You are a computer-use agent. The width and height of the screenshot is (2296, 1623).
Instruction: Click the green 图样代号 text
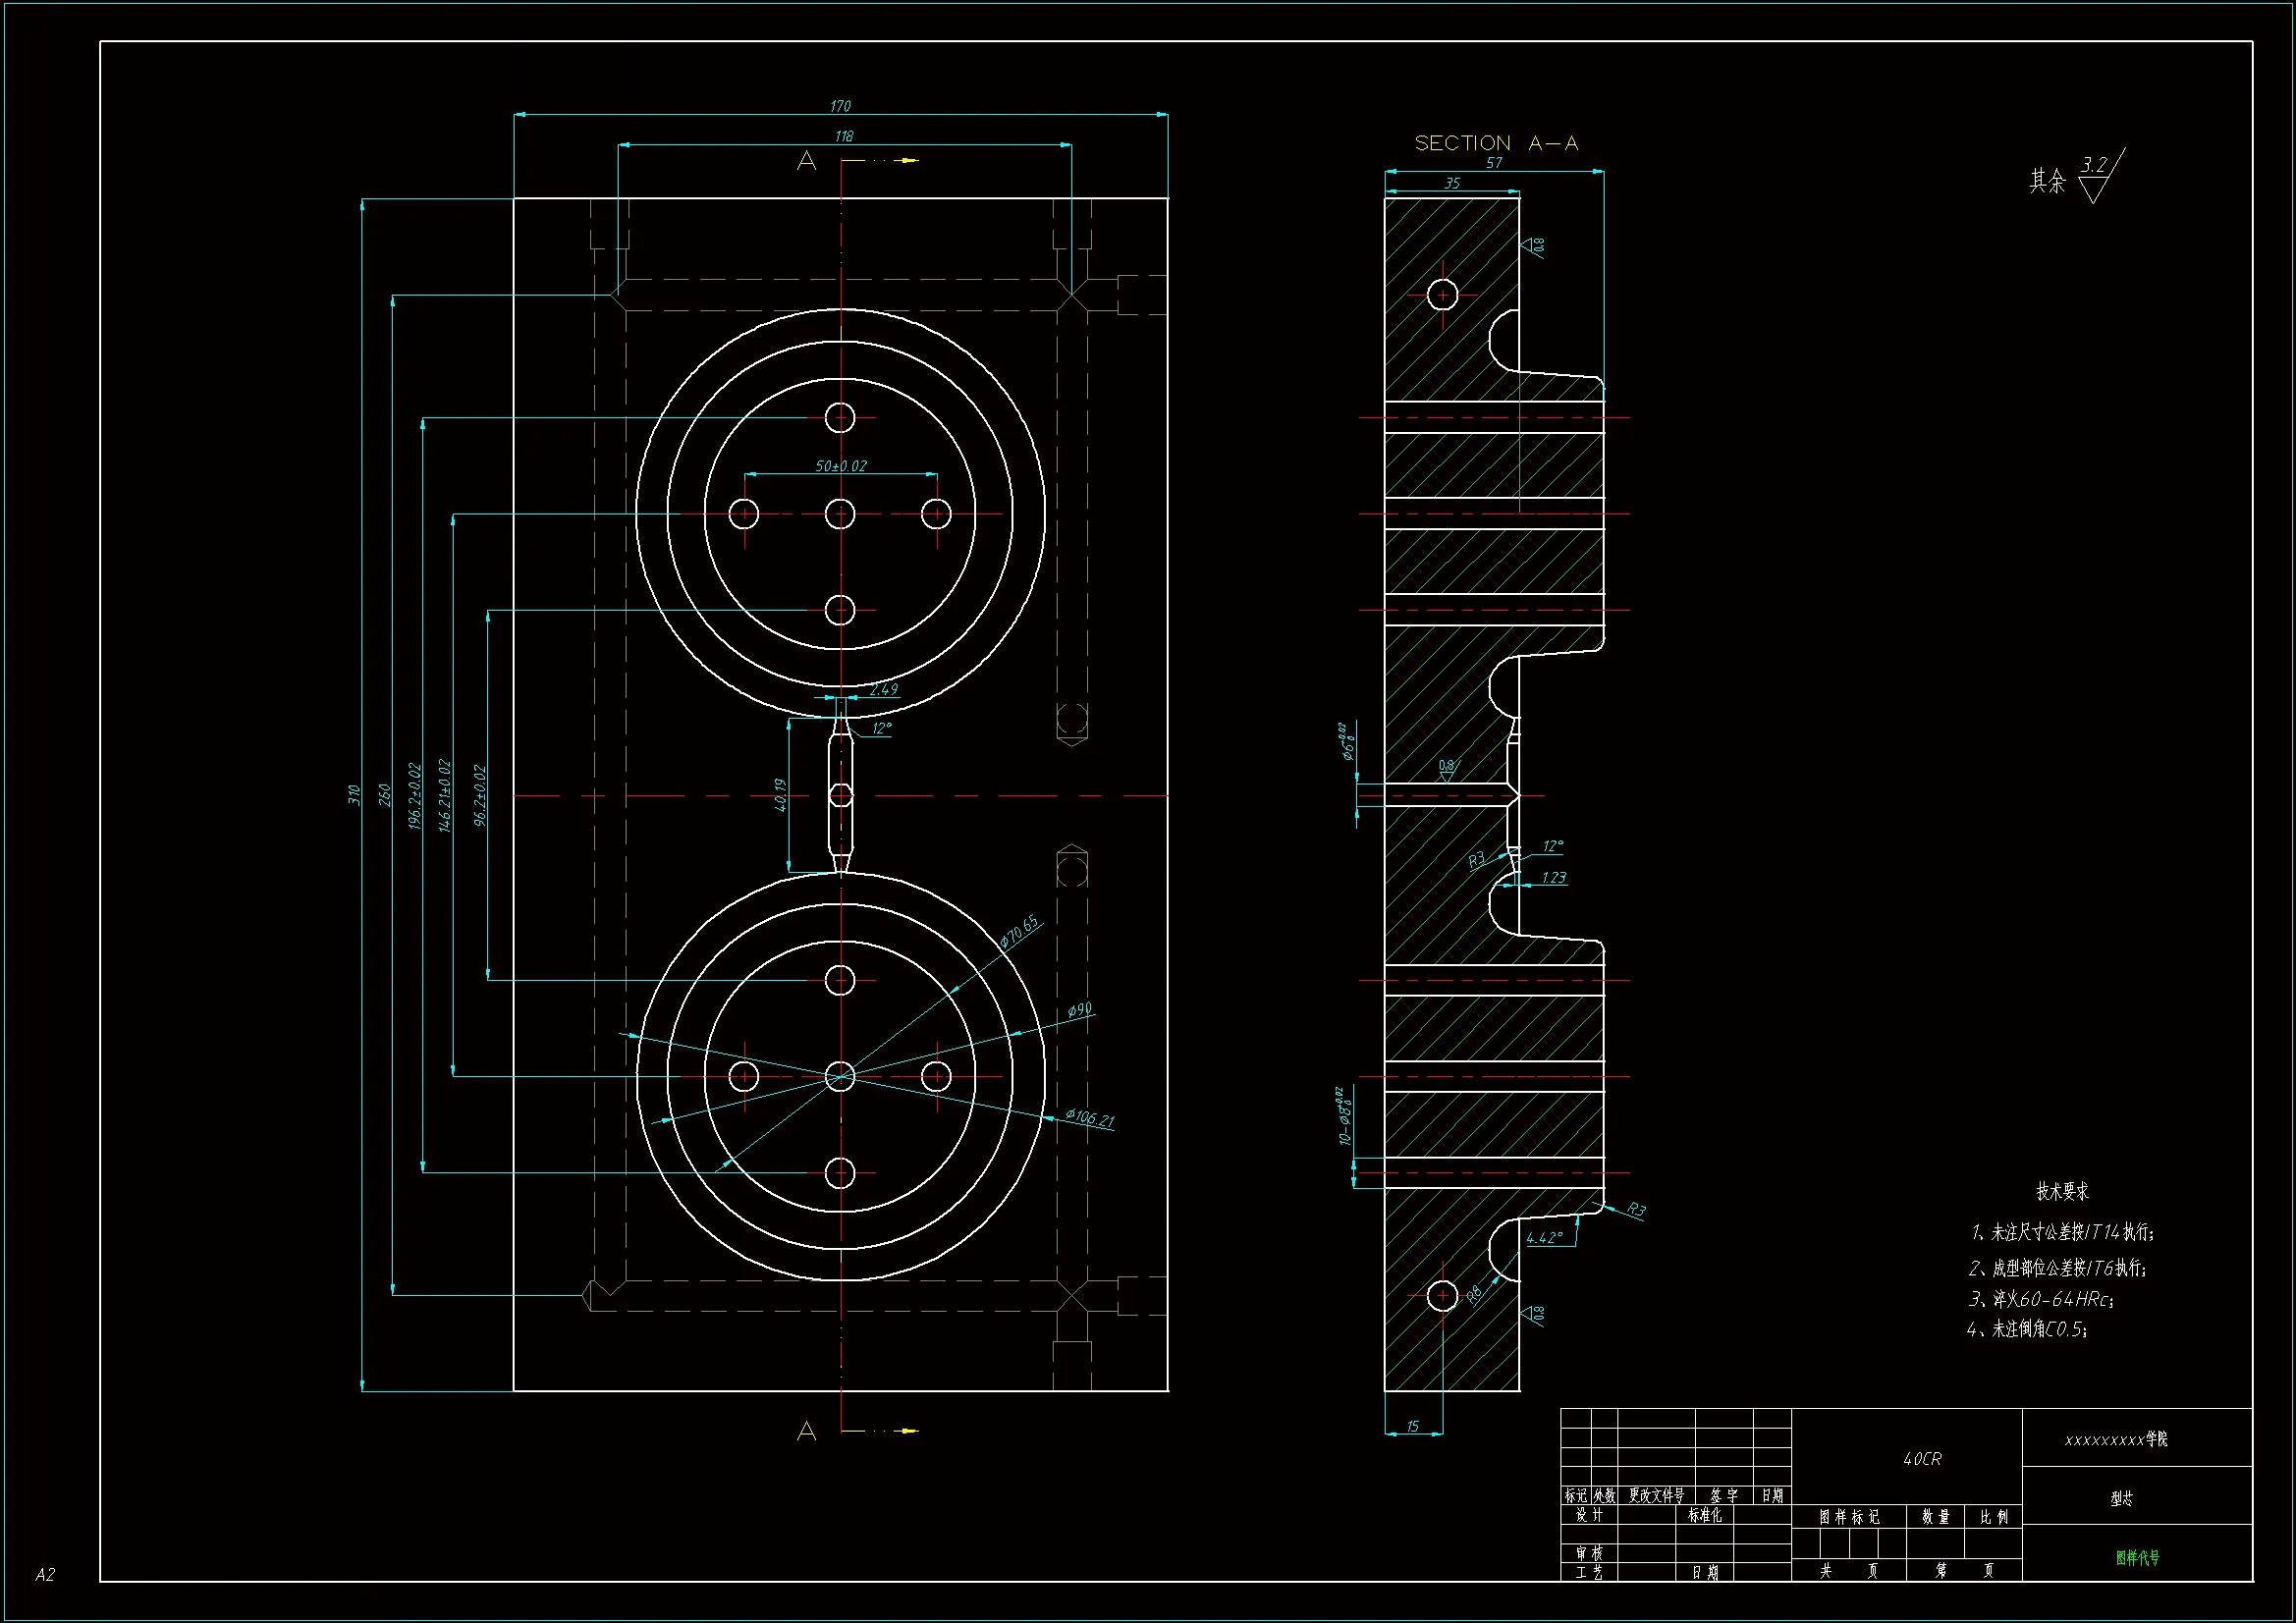(2137, 1557)
